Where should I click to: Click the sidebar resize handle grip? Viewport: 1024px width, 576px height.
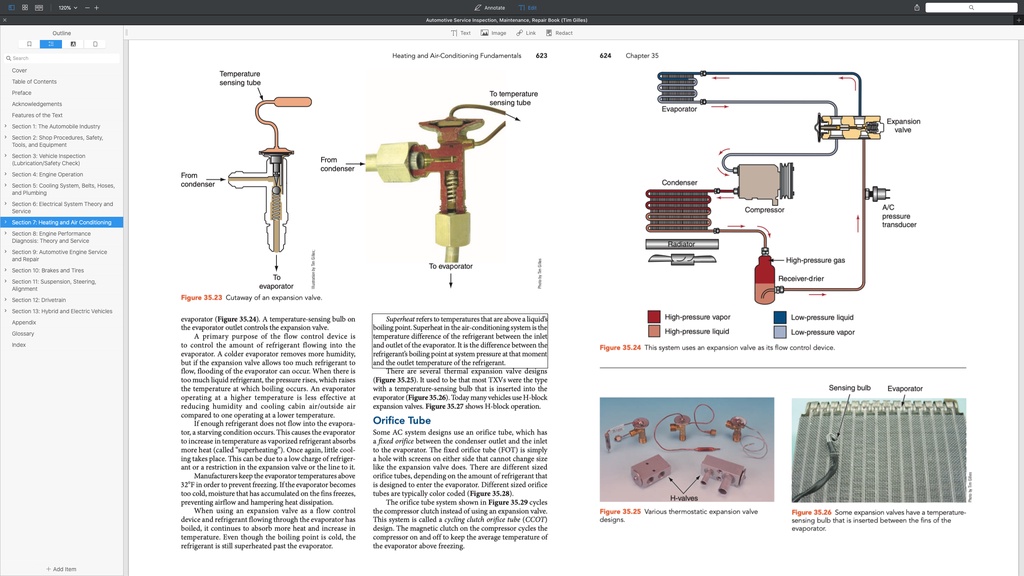coord(126,33)
